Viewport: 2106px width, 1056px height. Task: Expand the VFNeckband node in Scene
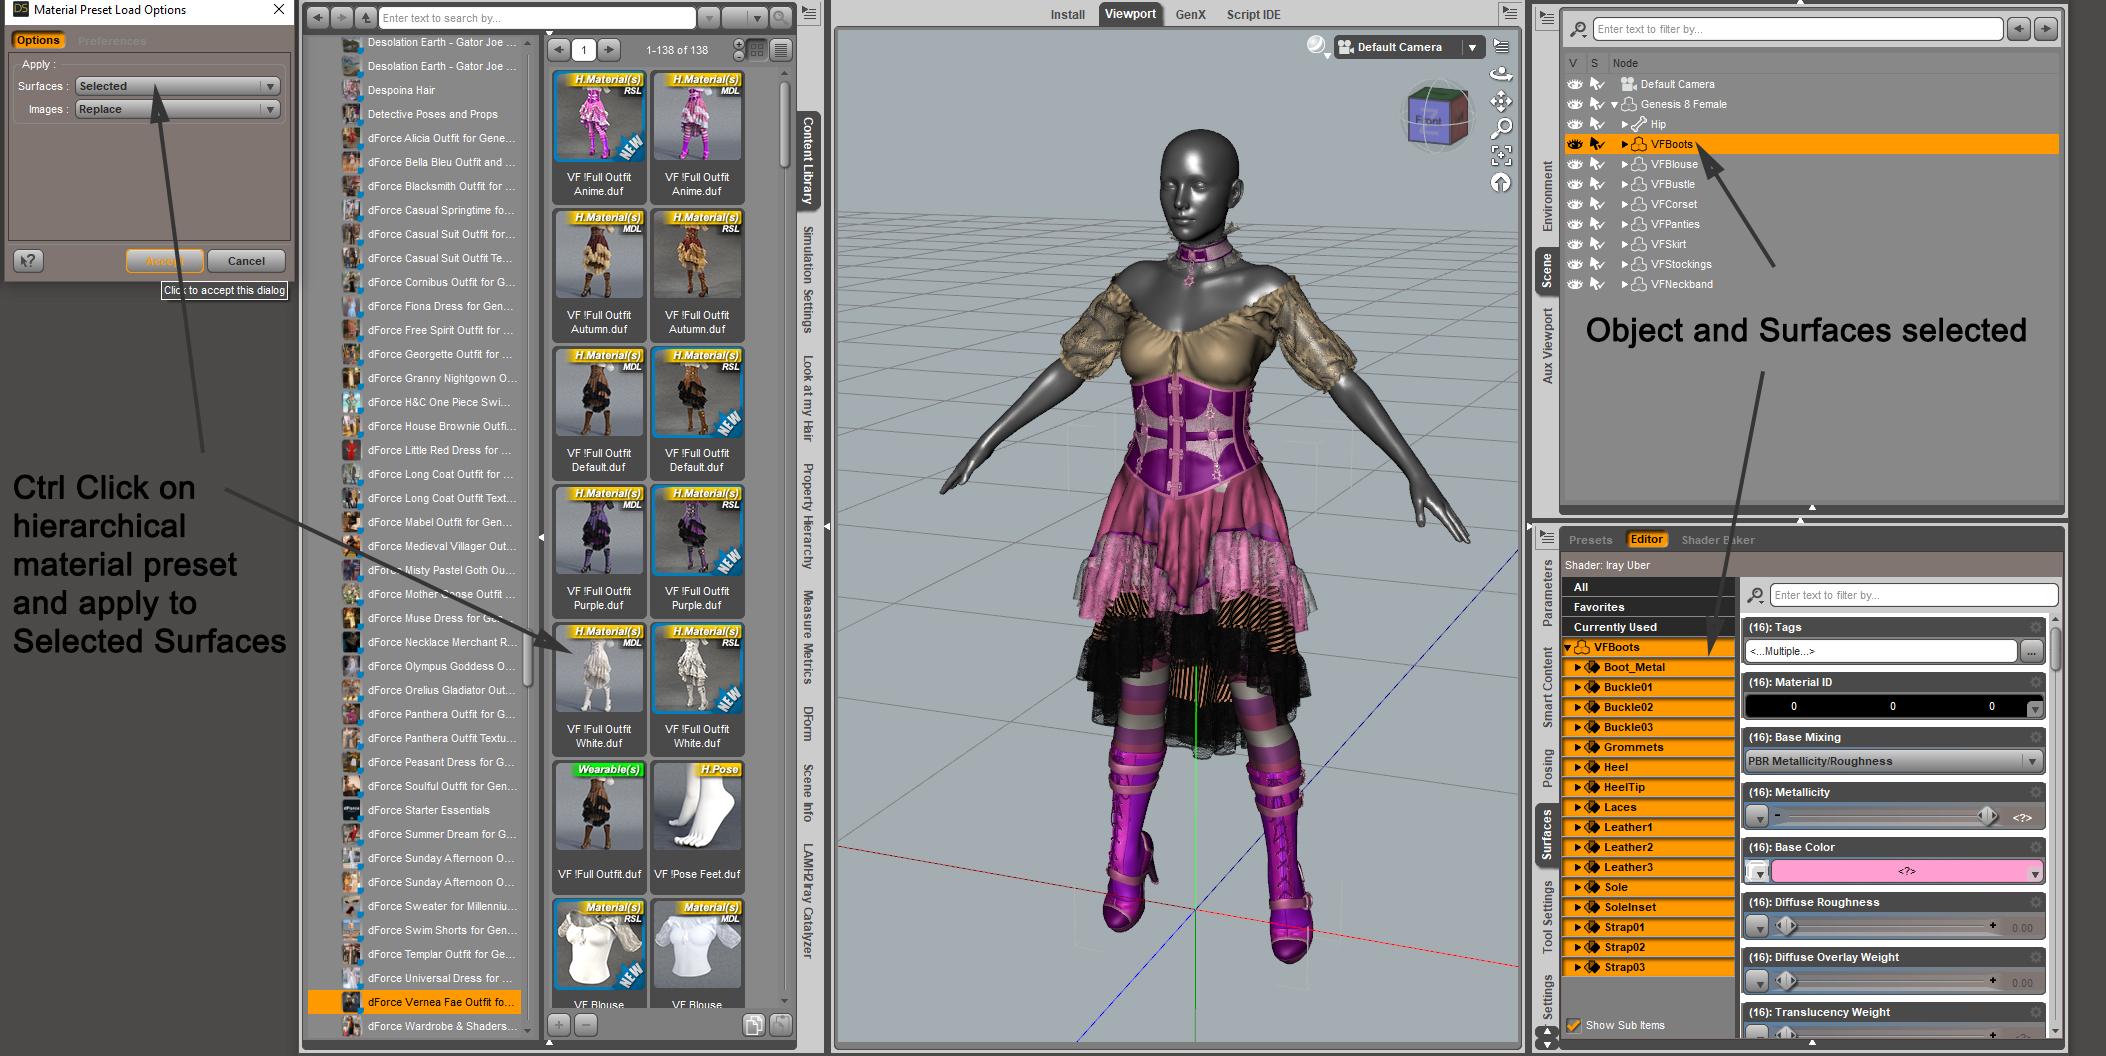pos(1625,285)
